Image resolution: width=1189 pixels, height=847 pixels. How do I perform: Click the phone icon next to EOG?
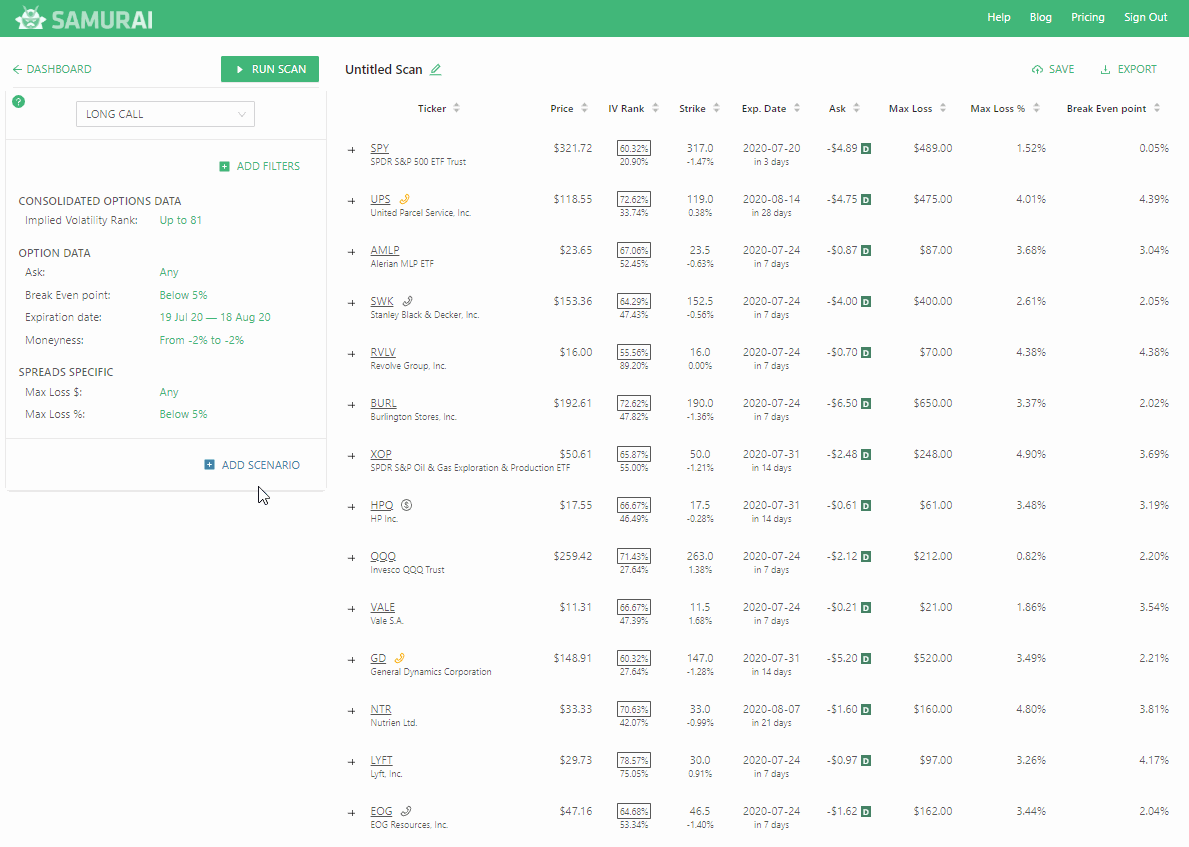[x=406, y=811]
